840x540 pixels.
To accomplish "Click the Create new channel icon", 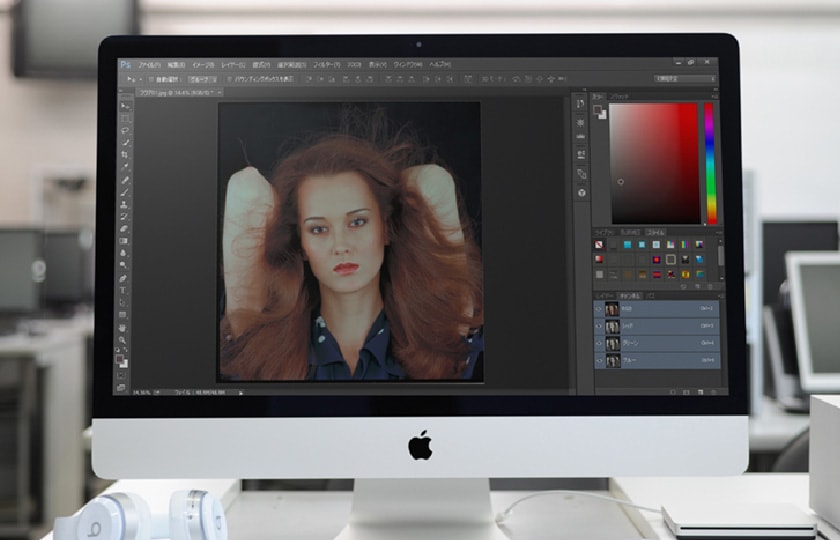I will tap(700, 392).
